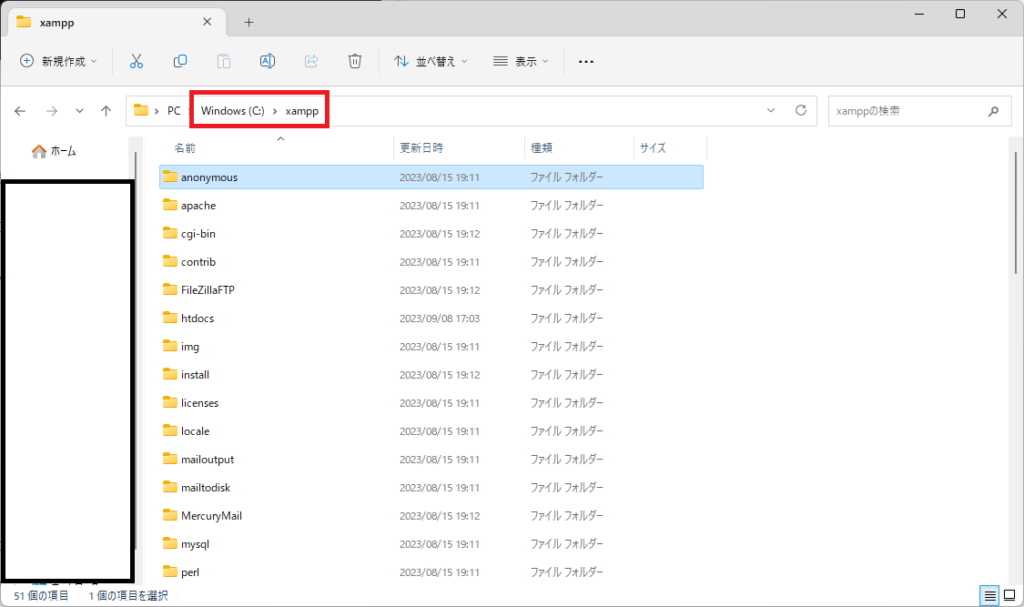1024x607 pixels.
Task: Sort by サイズ column header
Action: 652,148
